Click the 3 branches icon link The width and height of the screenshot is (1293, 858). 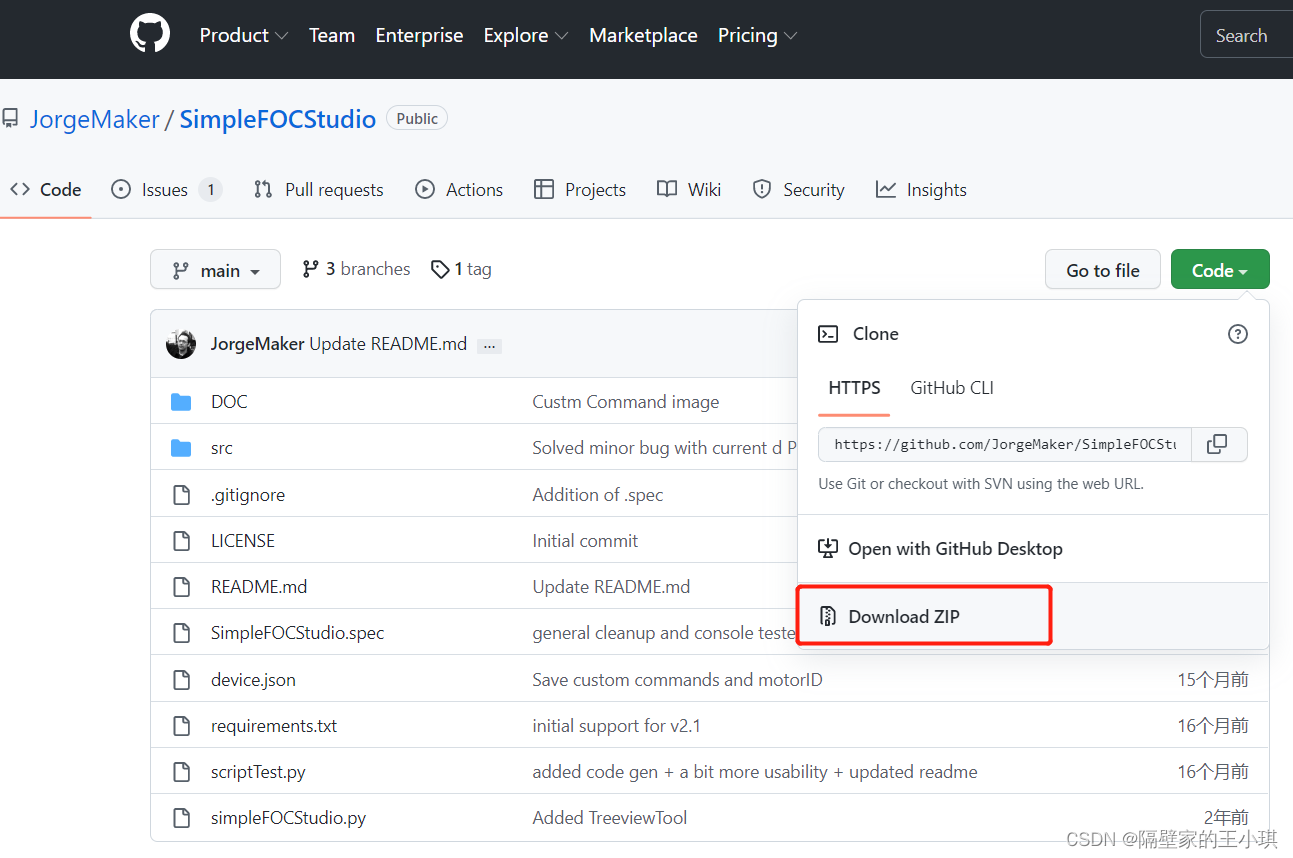click(311, 269)
